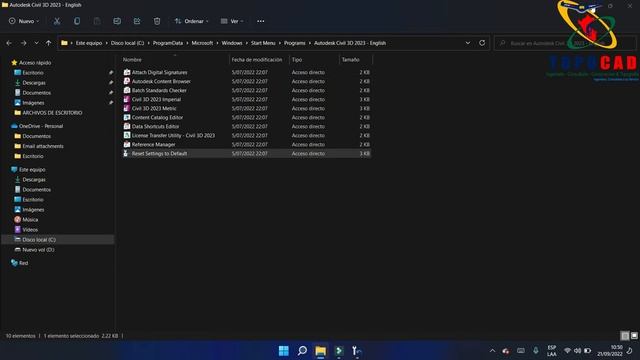Select the Civil 3D 2023 Metric shortcut
The image size is (640, 360).
pos(247,108)
